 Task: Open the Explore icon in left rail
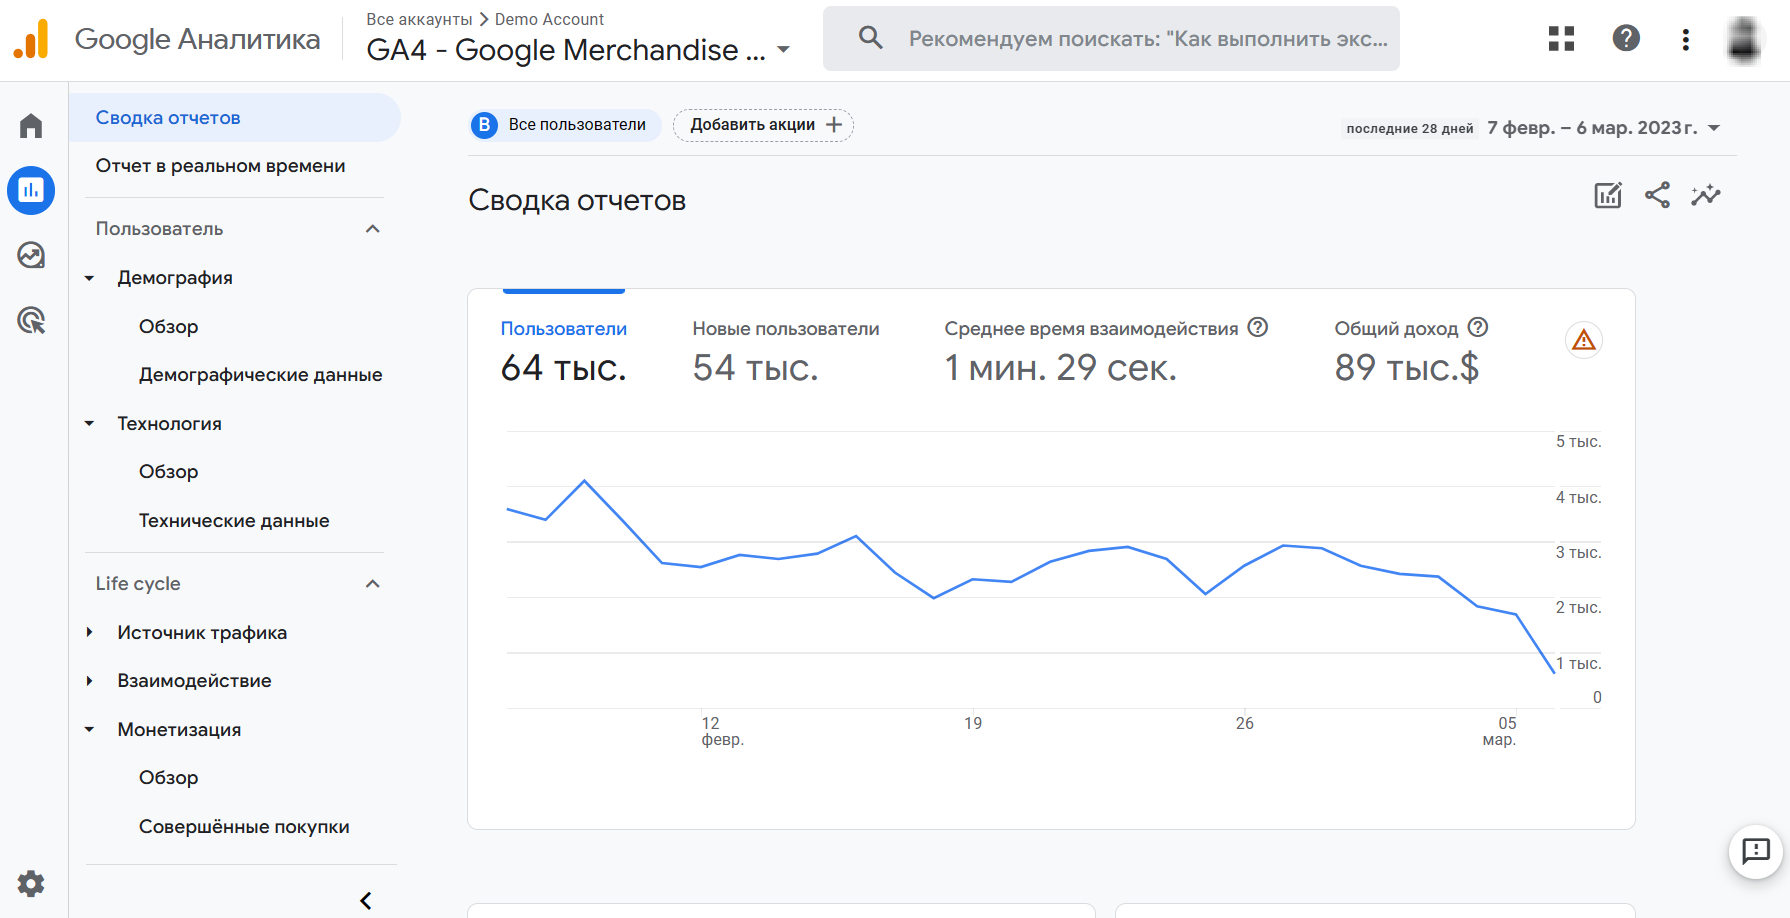[x=31, y=255]
